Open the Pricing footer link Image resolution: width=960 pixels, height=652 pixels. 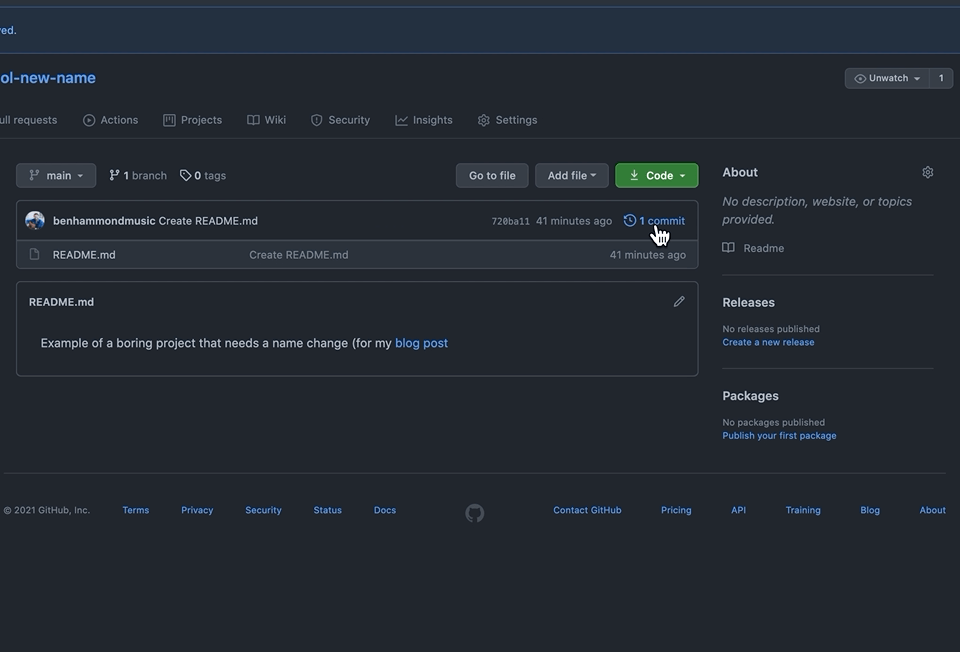[x=676, y=510]
